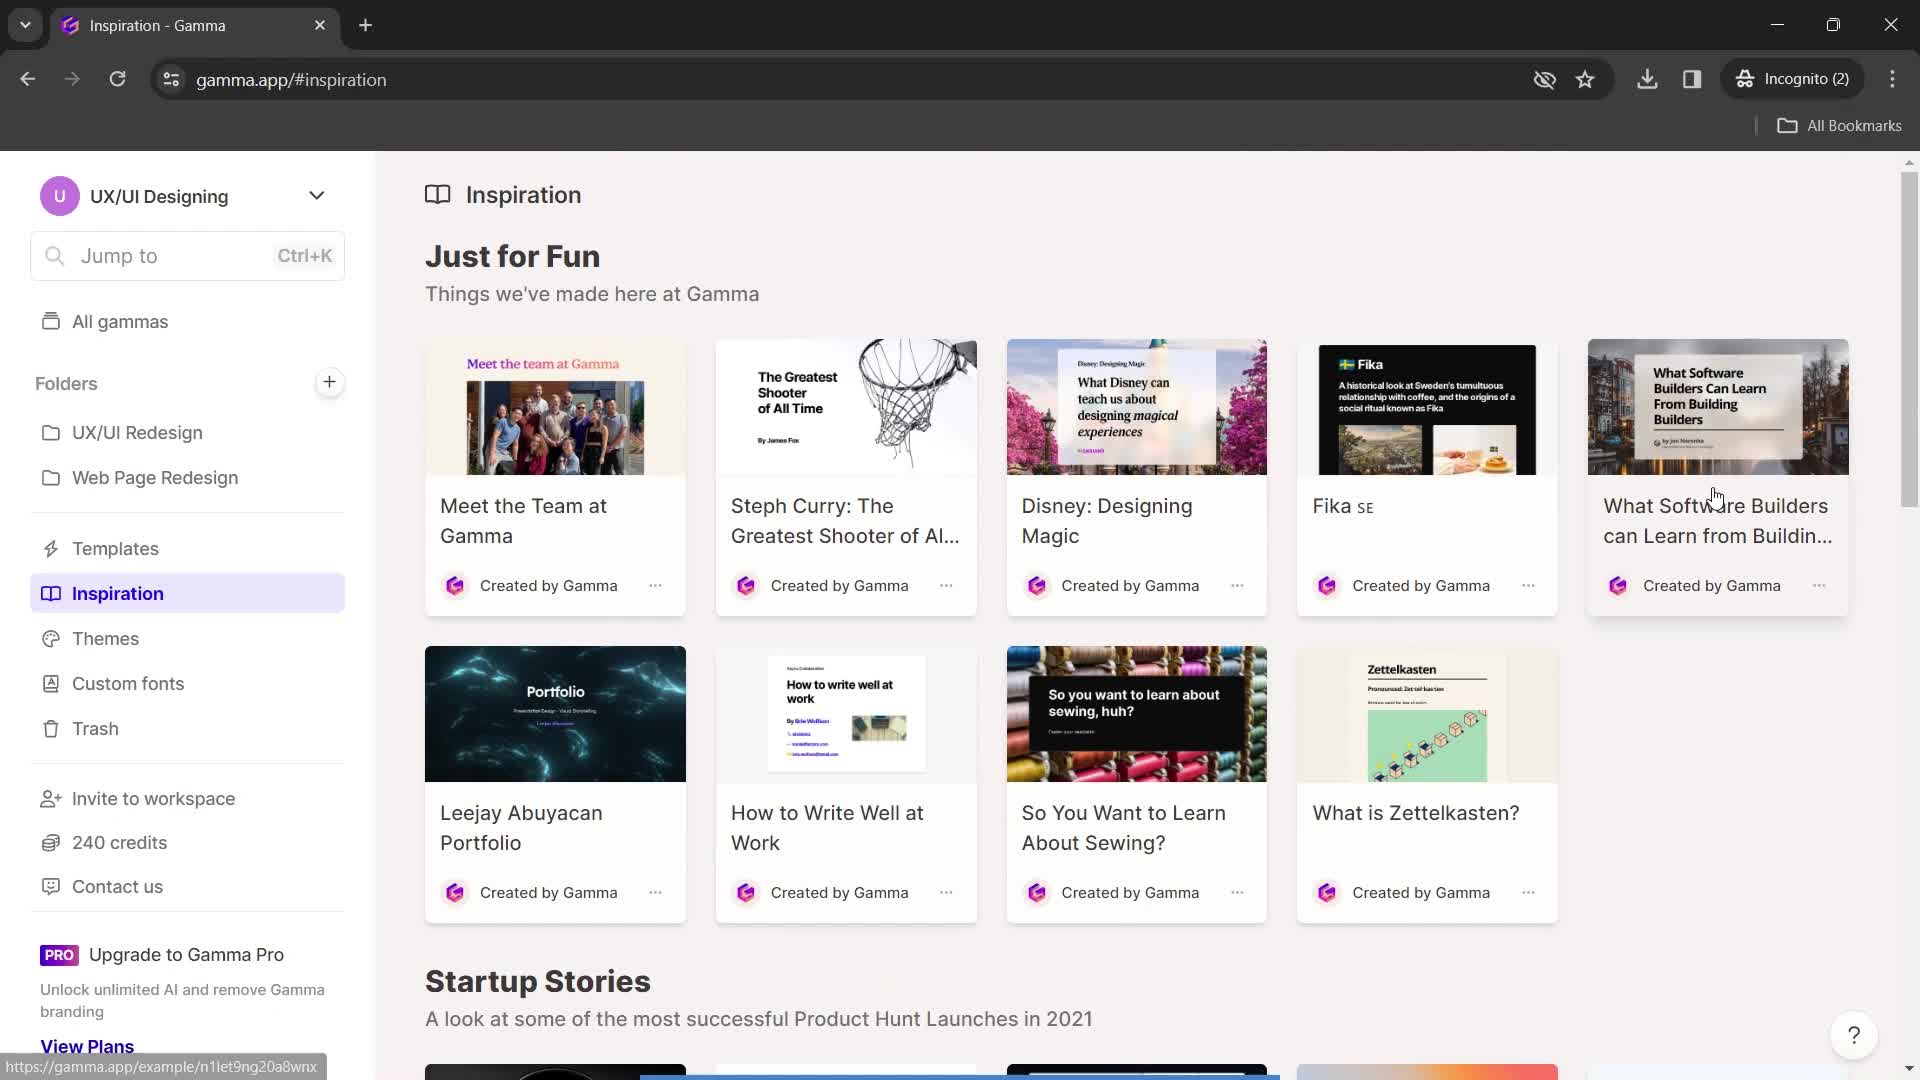The height and width of the screenshot is (1080, 1920).
Task: Open All Bookmarks folder
Action: tap(1839, 126)
